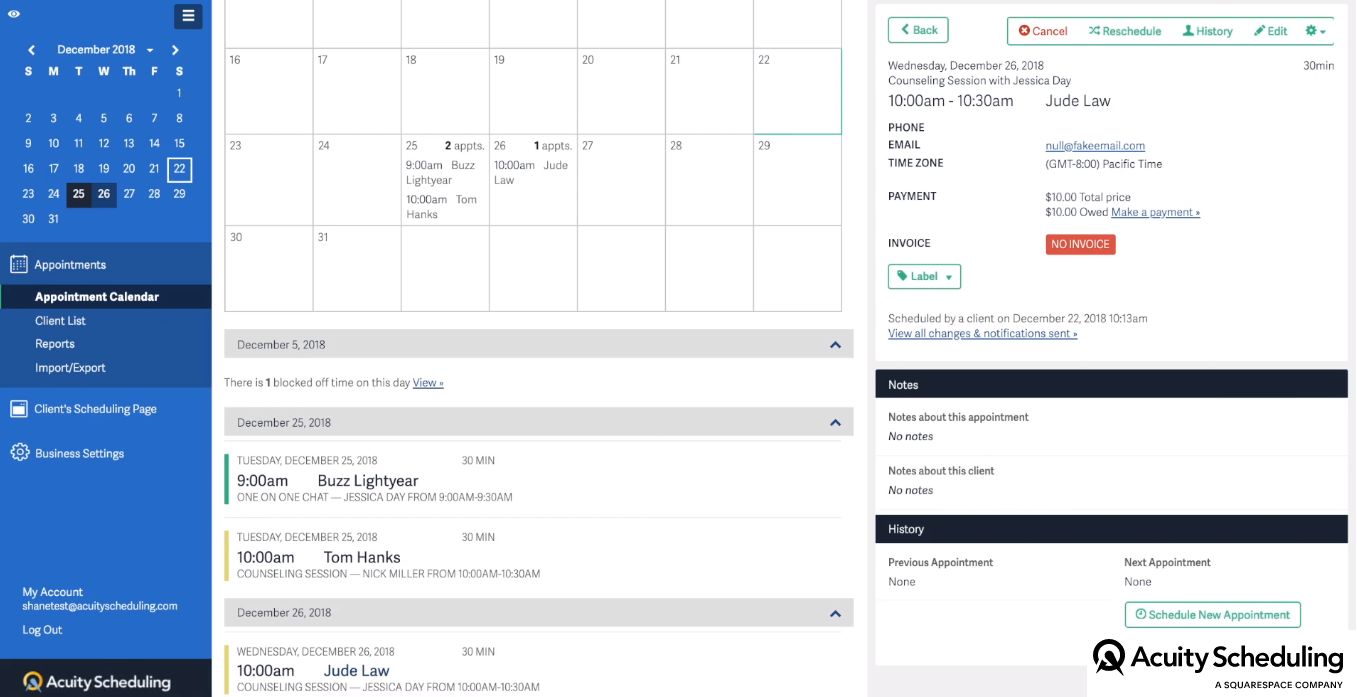Click Make a payment link

[1155, 213]
